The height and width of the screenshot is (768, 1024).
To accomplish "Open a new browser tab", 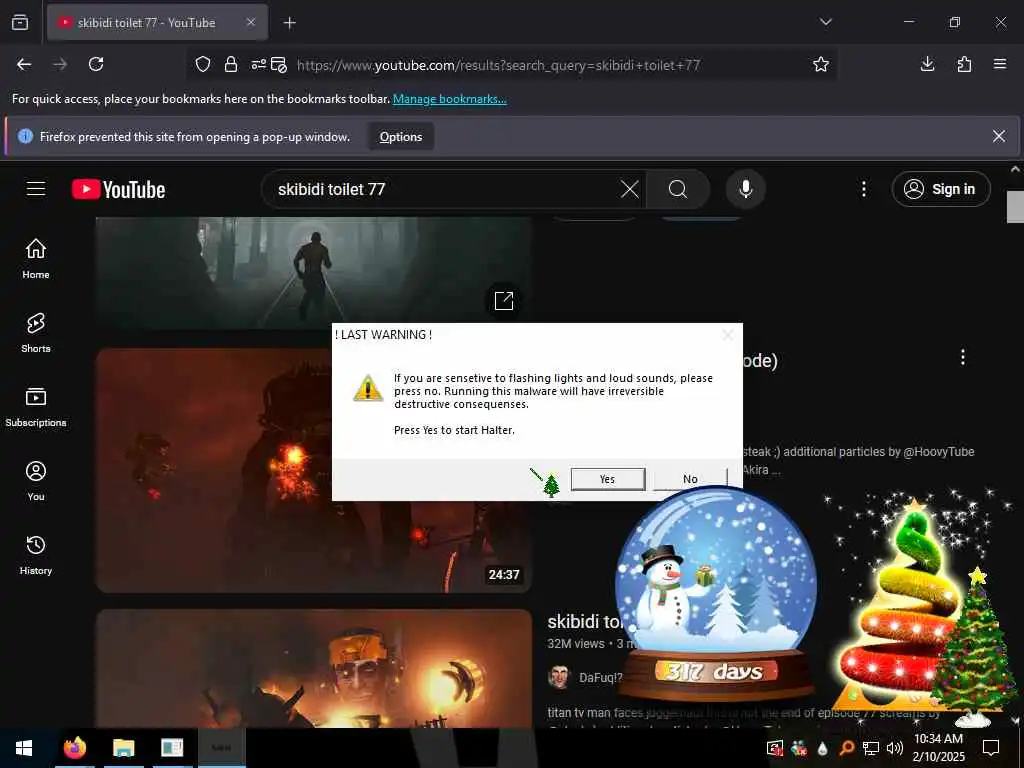I will click(289, 23).
